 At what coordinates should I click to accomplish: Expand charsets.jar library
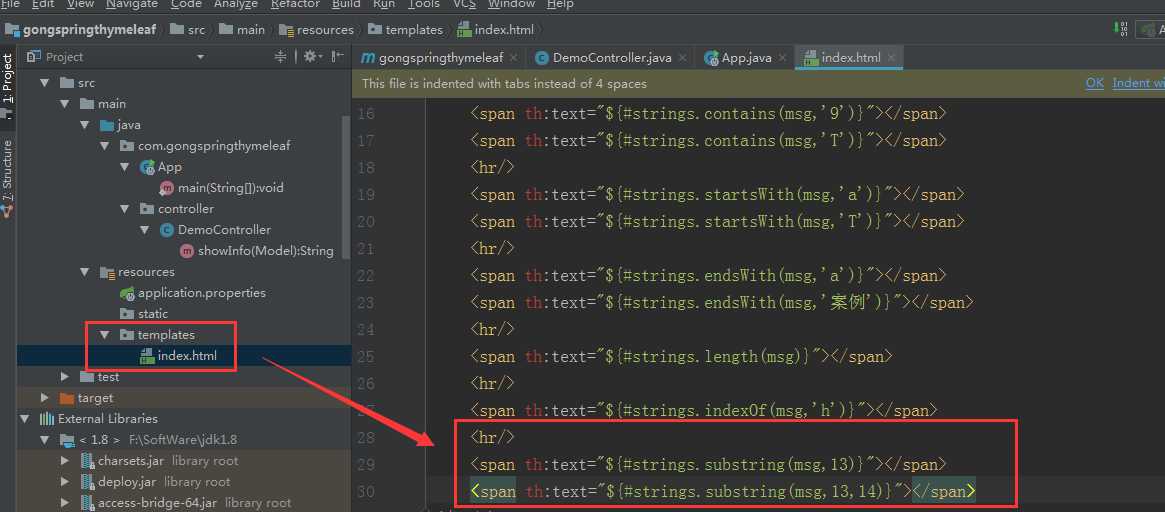coord(65,461)
